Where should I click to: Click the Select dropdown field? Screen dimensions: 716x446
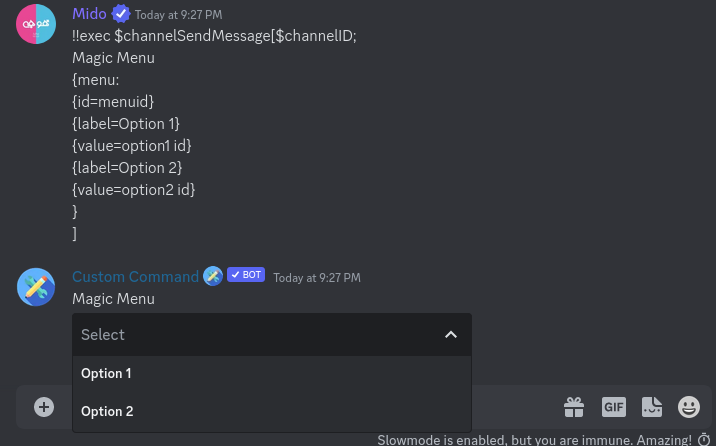[x=272, y=335]
